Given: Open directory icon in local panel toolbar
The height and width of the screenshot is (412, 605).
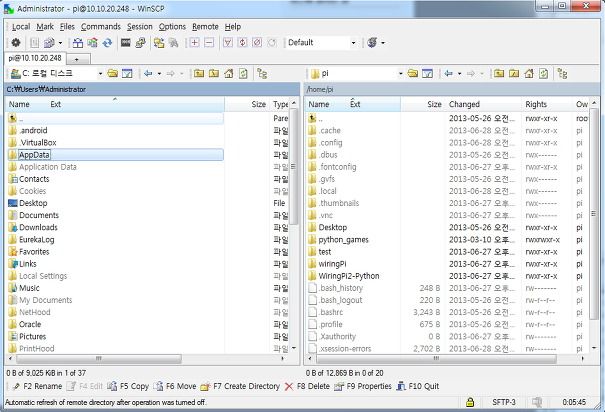Looking at the screenshot, I should [113, 73].
